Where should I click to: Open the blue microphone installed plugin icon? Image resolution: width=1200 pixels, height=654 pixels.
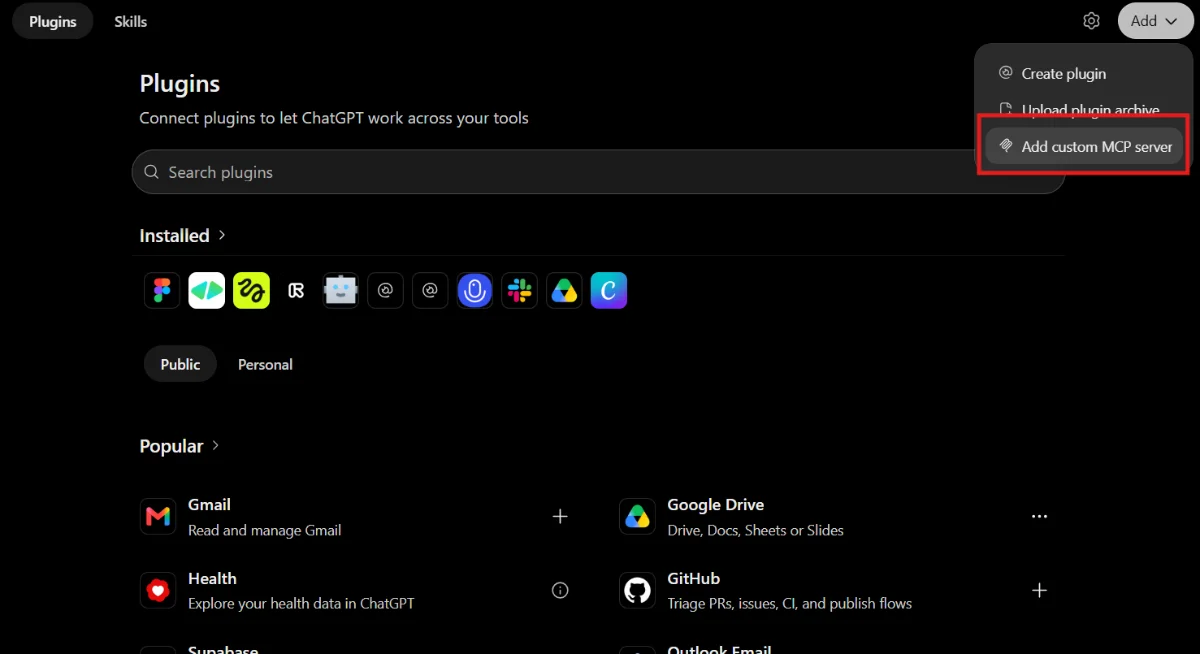(475, 291)
